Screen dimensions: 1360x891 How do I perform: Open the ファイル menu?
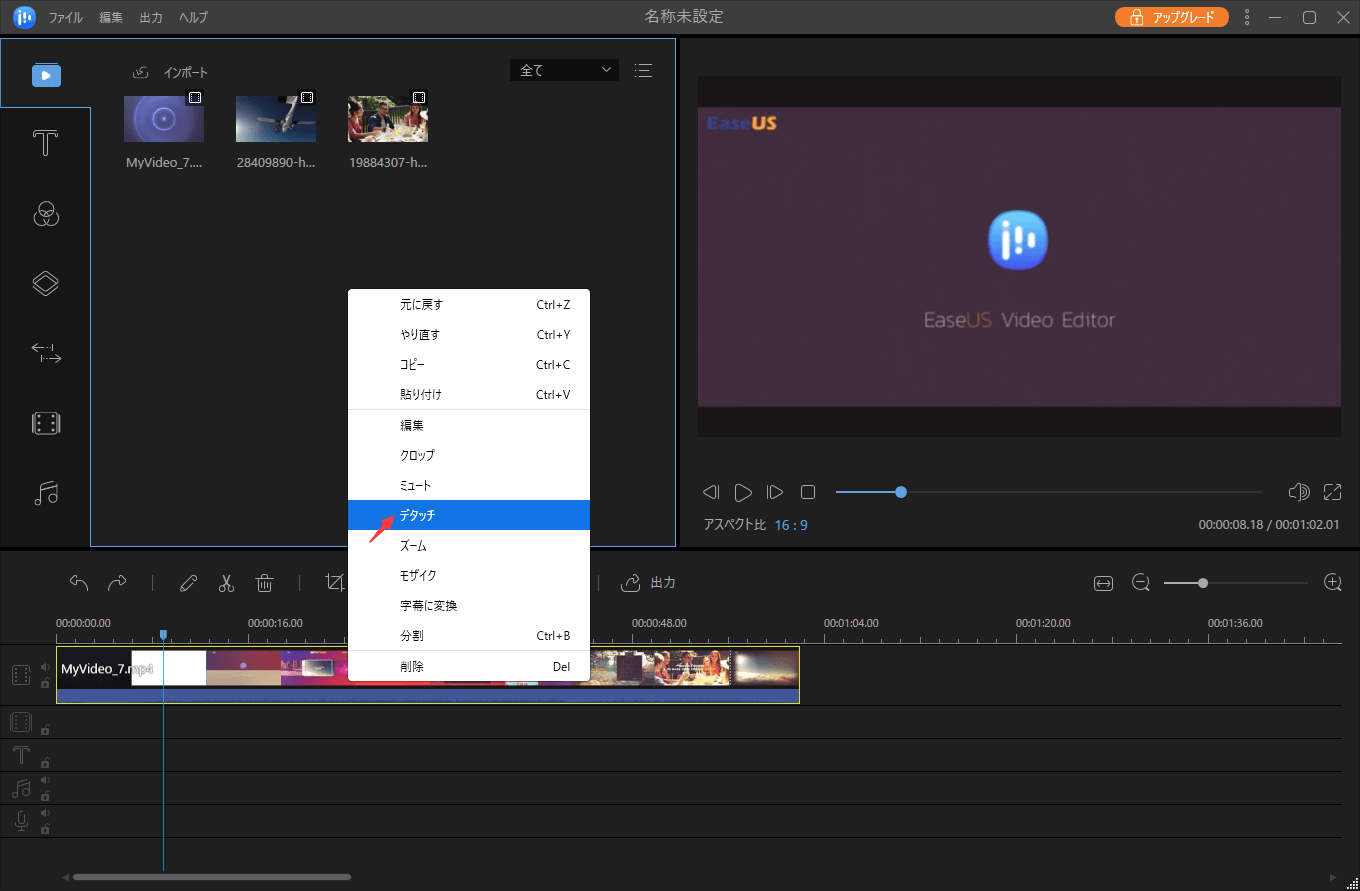click(x=66, y=18)
